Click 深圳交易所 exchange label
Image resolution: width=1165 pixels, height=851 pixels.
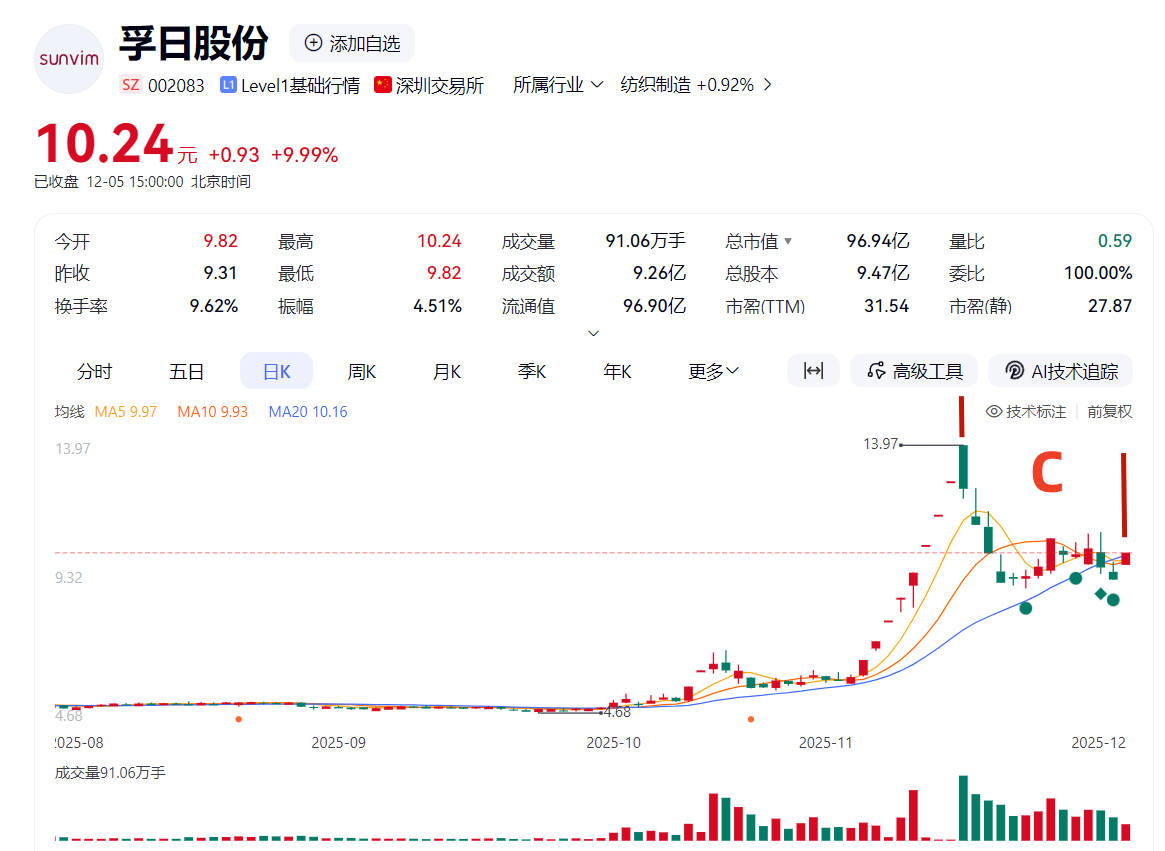click(439, 85)
